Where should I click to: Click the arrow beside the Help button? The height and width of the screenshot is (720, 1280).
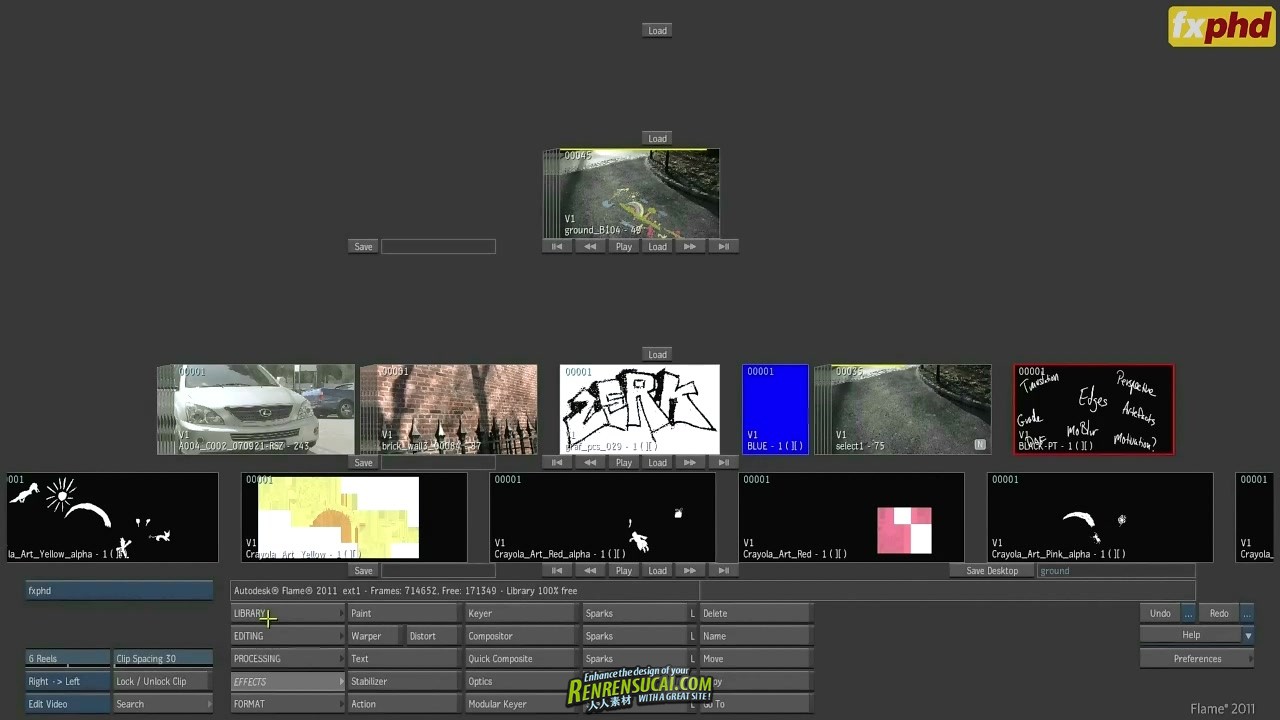point(1248,636)
